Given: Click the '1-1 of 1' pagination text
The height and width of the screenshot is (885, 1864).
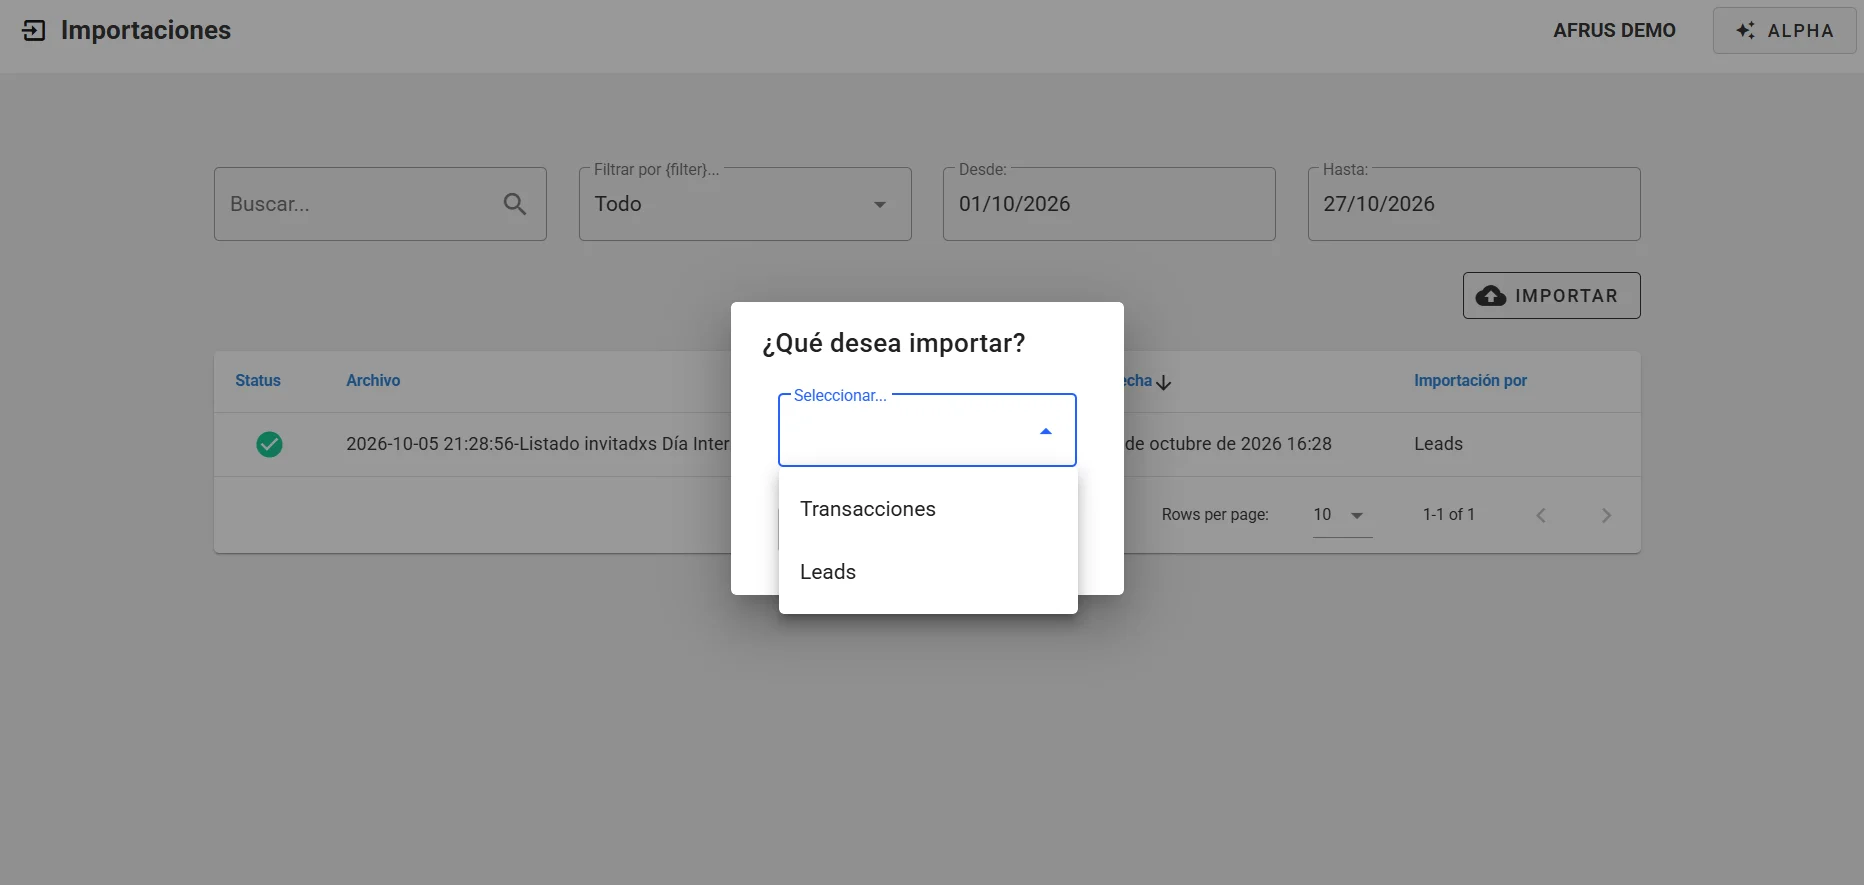Looking at the screenshot, I should tap(1448, 515).
